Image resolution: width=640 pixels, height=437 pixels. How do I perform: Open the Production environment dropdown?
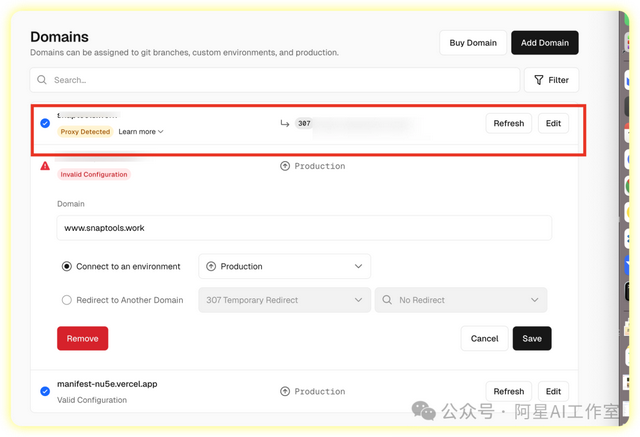pyautogui.click(x=284, y=266)
